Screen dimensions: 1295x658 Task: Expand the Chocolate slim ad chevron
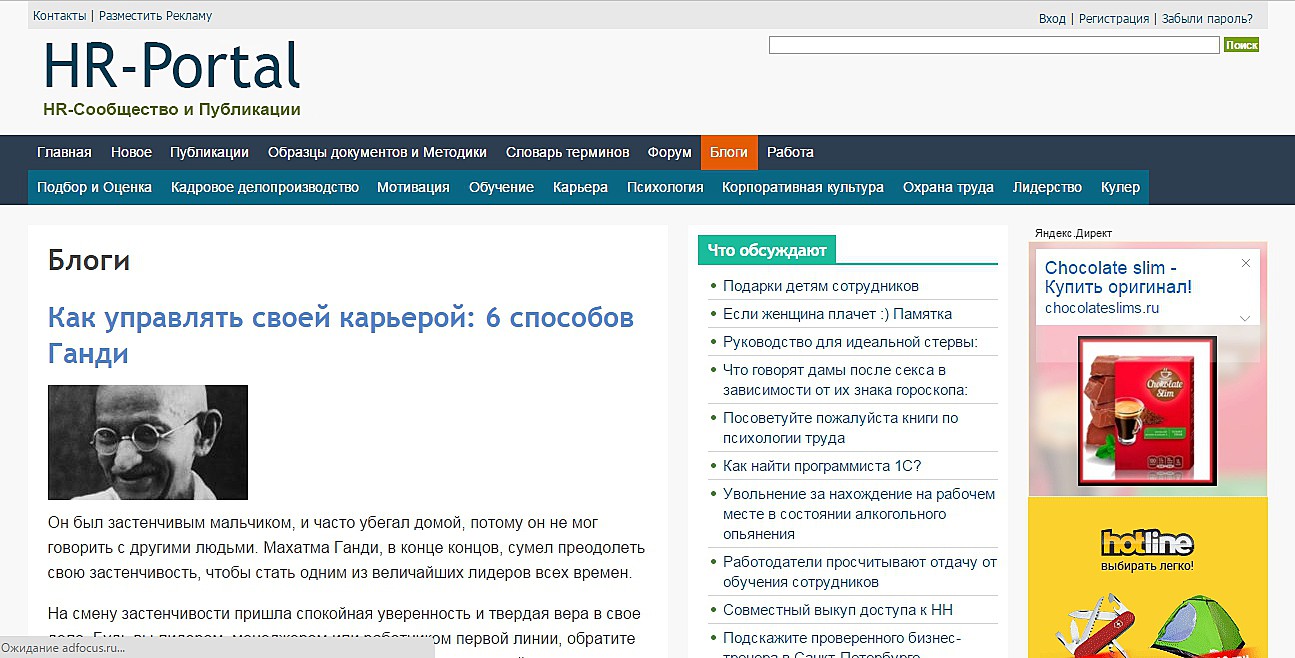tap(1245, 318)
